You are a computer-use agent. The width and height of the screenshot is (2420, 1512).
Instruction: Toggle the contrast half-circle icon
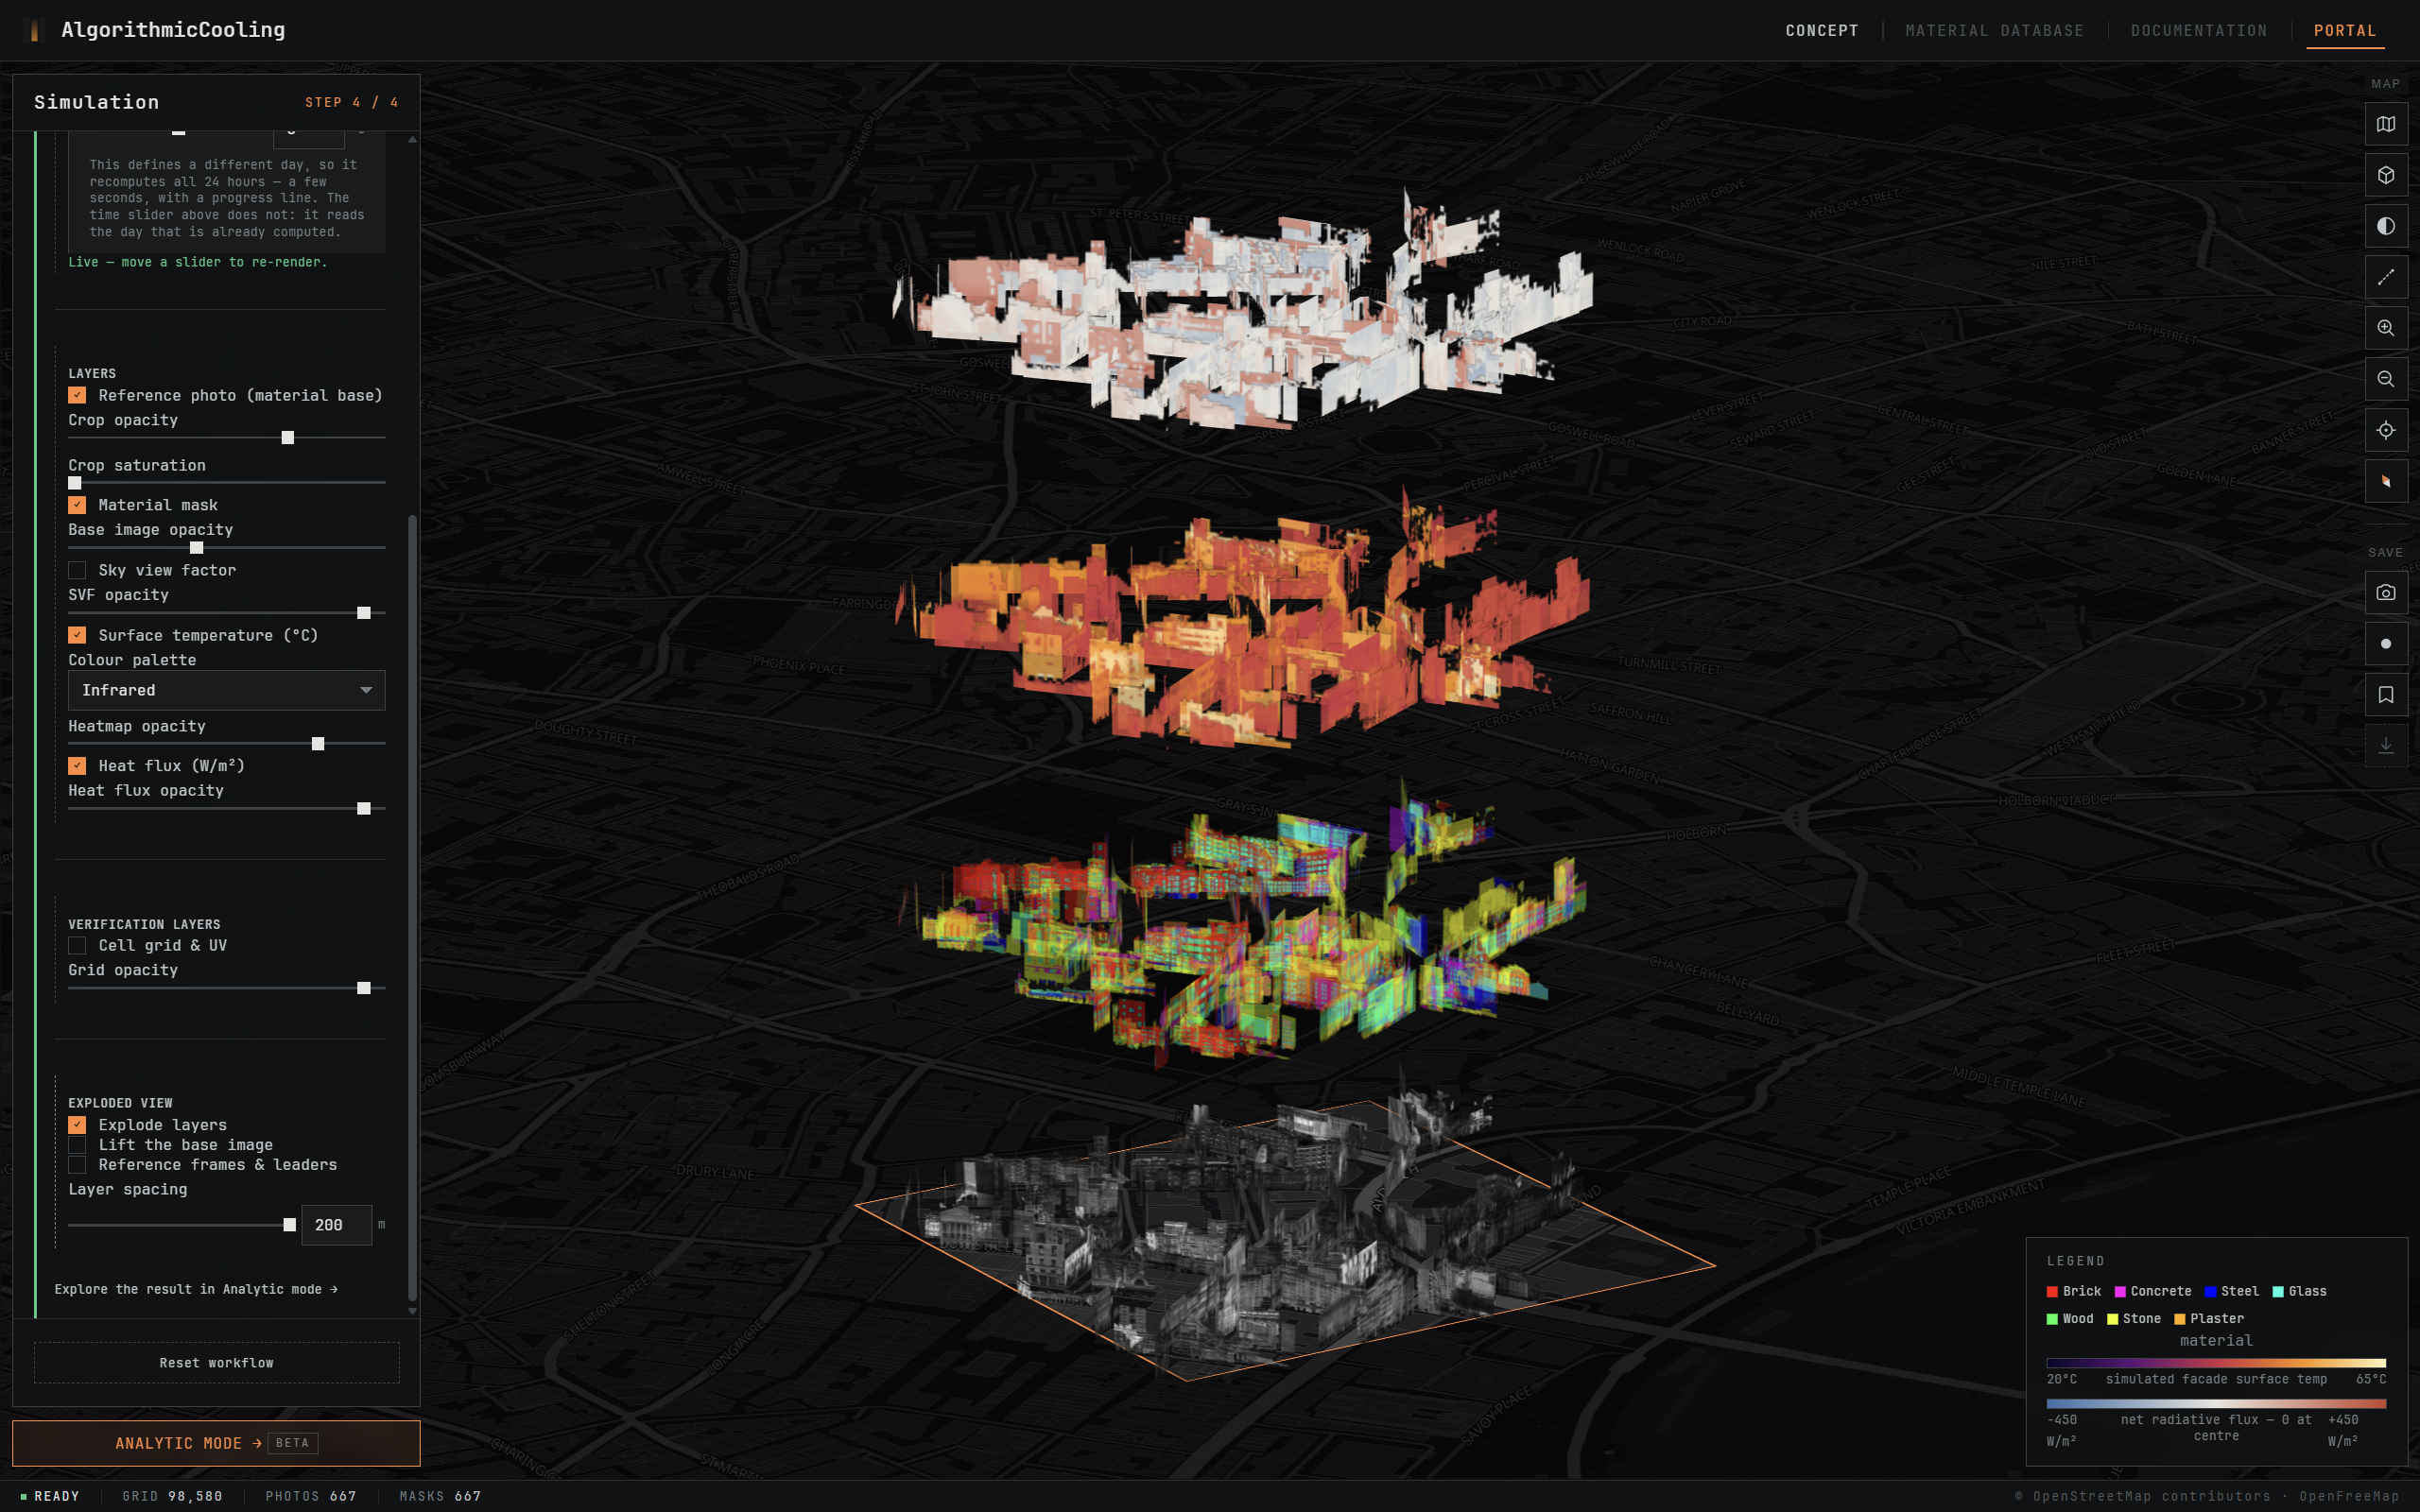click(x=2385, y=226)
